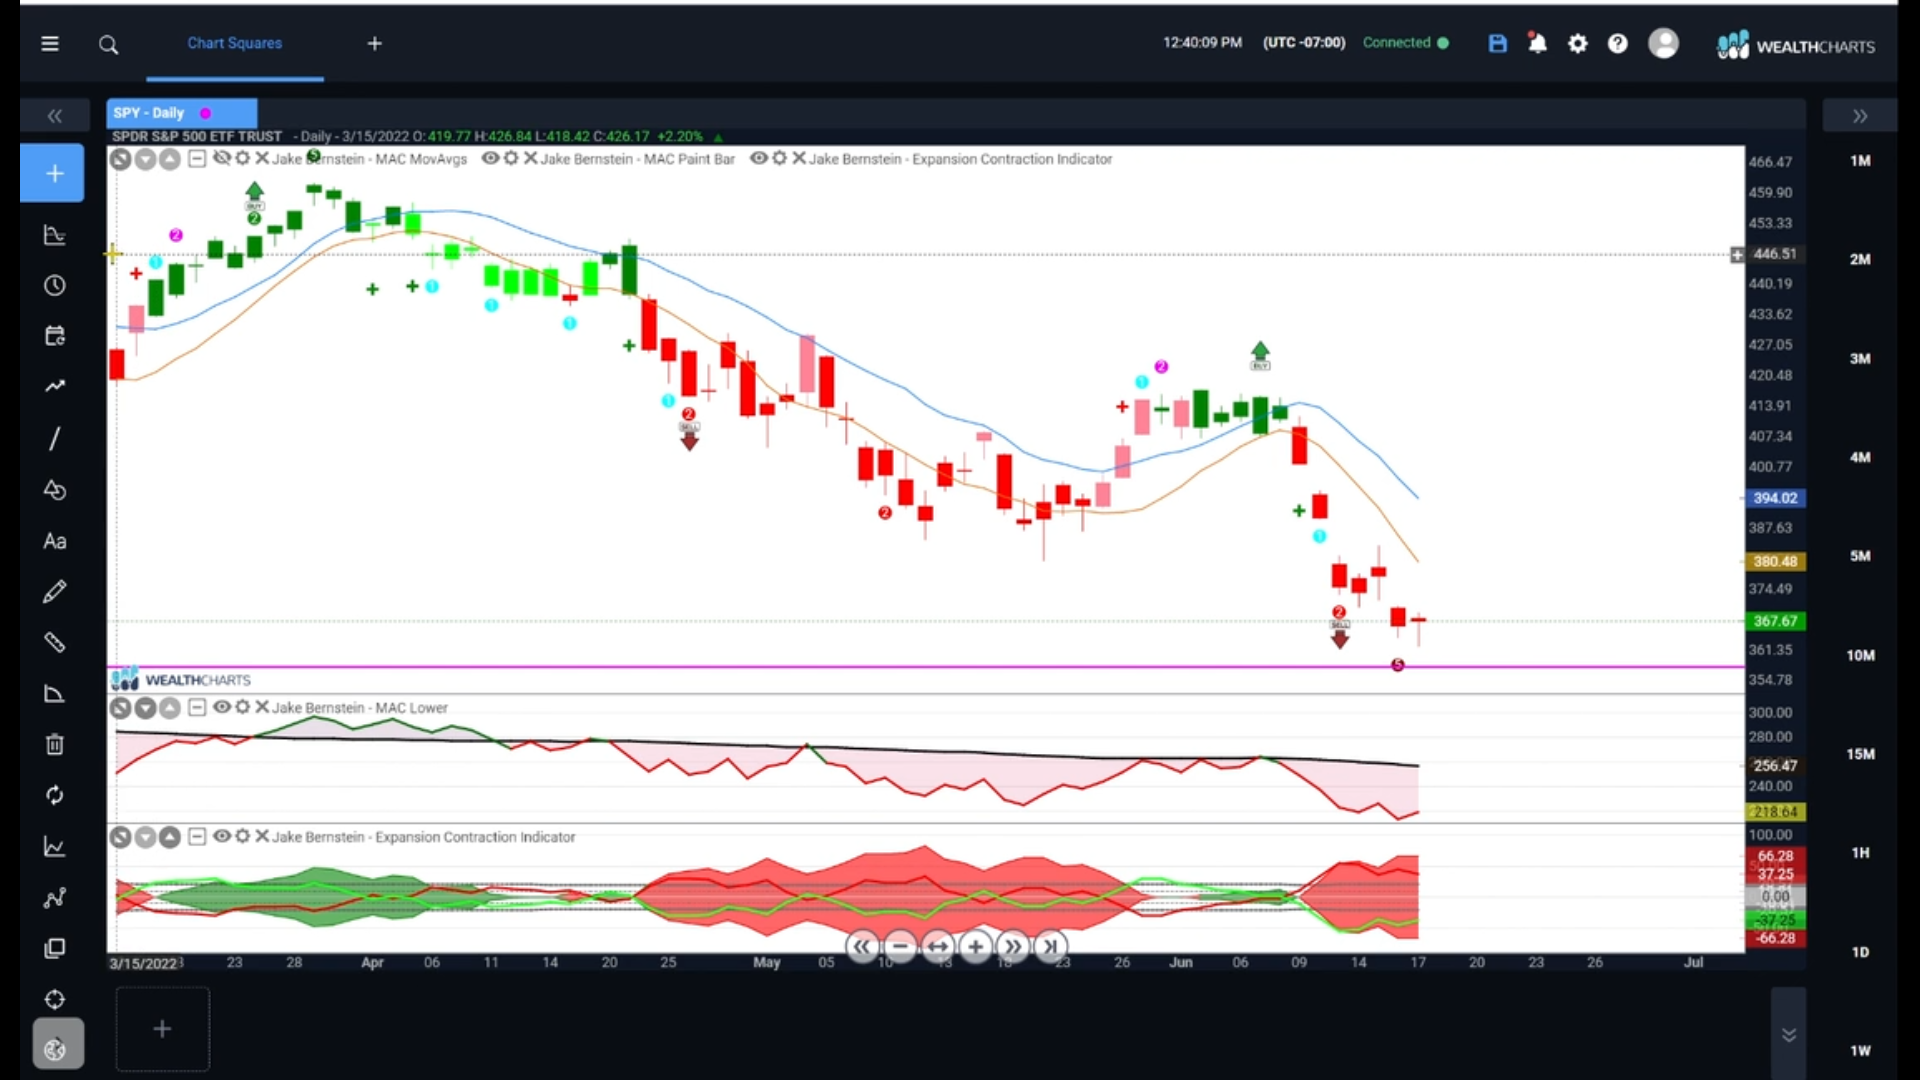This screenshot has width=1920, height=1080.
Task: Toggle visibility of MAC MovAvgs indicator
Action: (222, 159)
